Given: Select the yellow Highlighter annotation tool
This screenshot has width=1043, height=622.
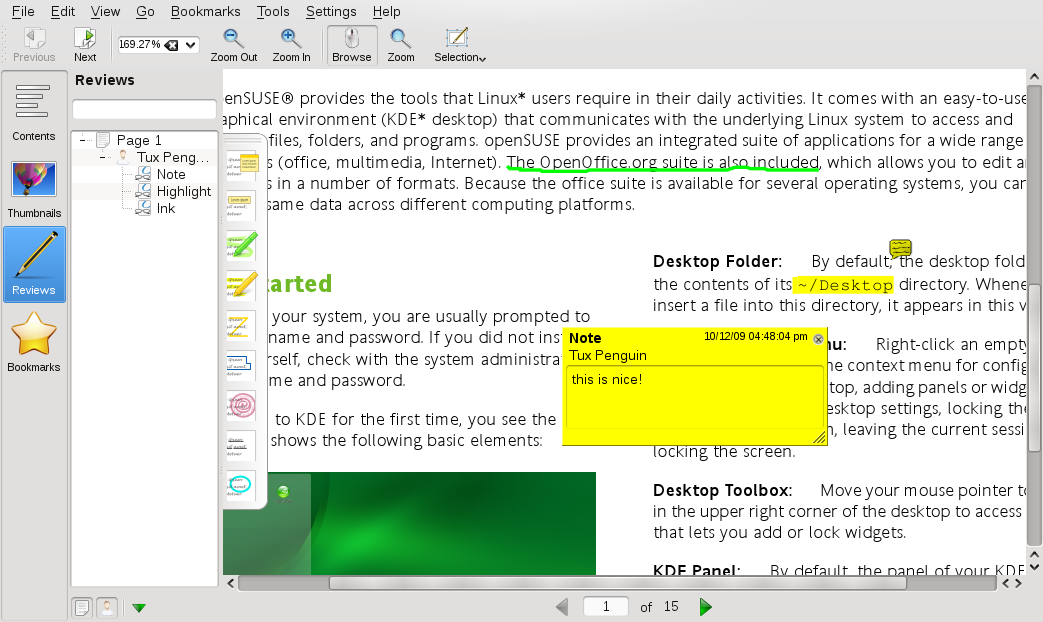Looking at the screenshot, I should [x=242, y=285].
